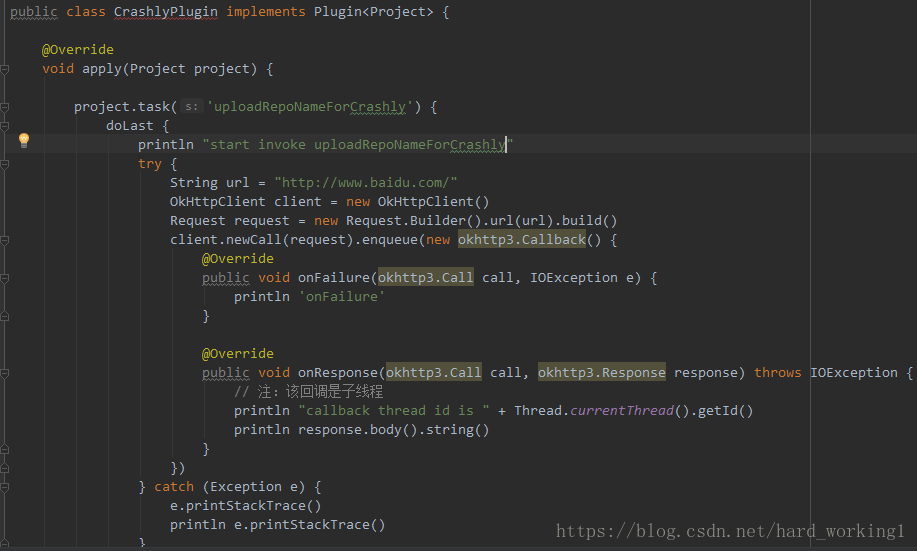Click 'response.body().string()' expression
The image size is (917, 551).
click(x=394, y=430)
